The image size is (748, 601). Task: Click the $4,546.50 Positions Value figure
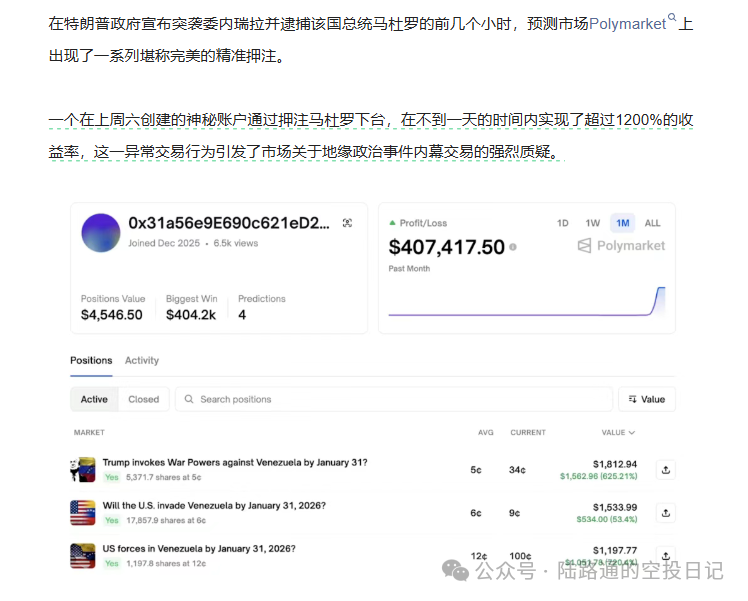click(112, 315)
